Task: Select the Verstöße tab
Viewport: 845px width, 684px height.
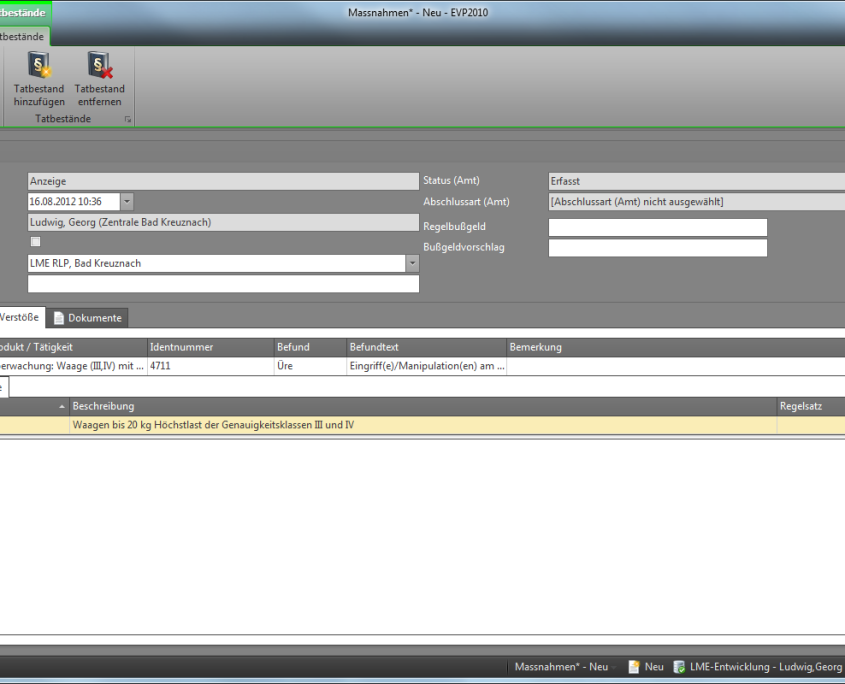Action: (20, 317)
